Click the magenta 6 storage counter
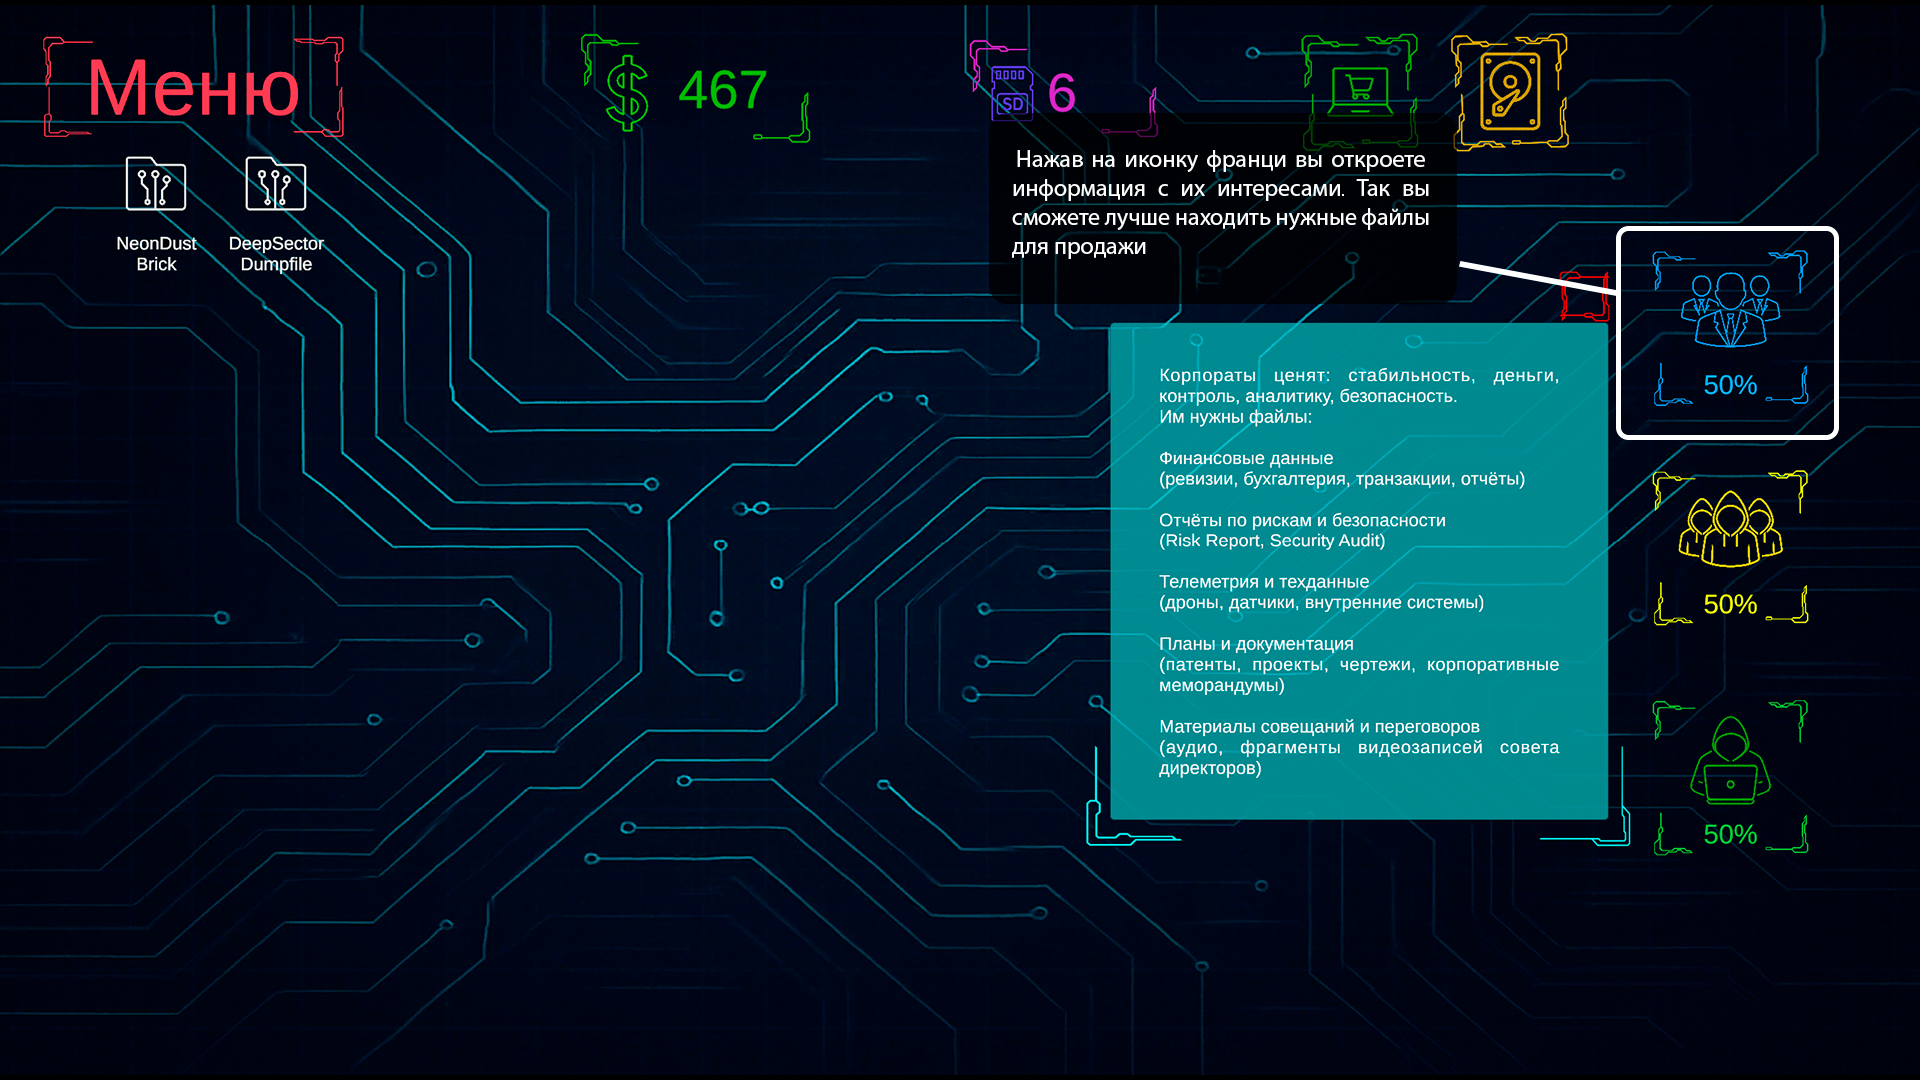This screenshot has height=1080, width=1920. (1061, 94)
